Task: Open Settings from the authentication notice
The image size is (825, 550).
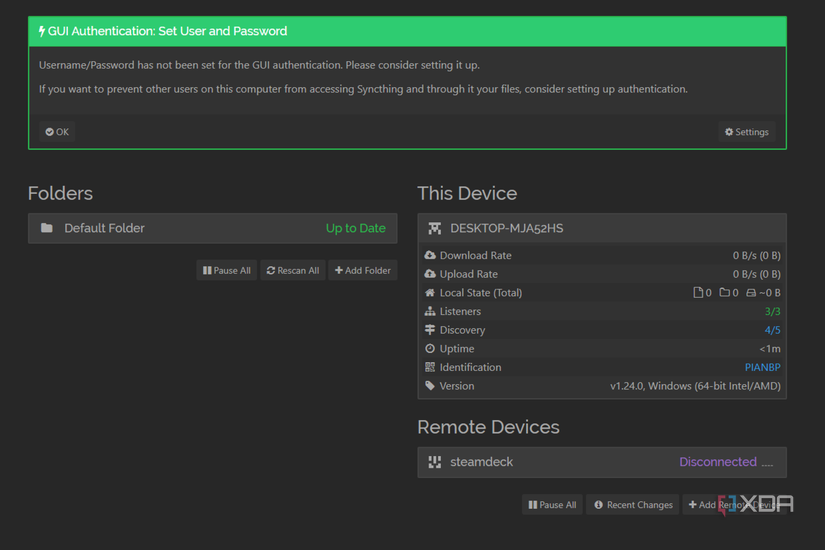Action: pos(747,132)
